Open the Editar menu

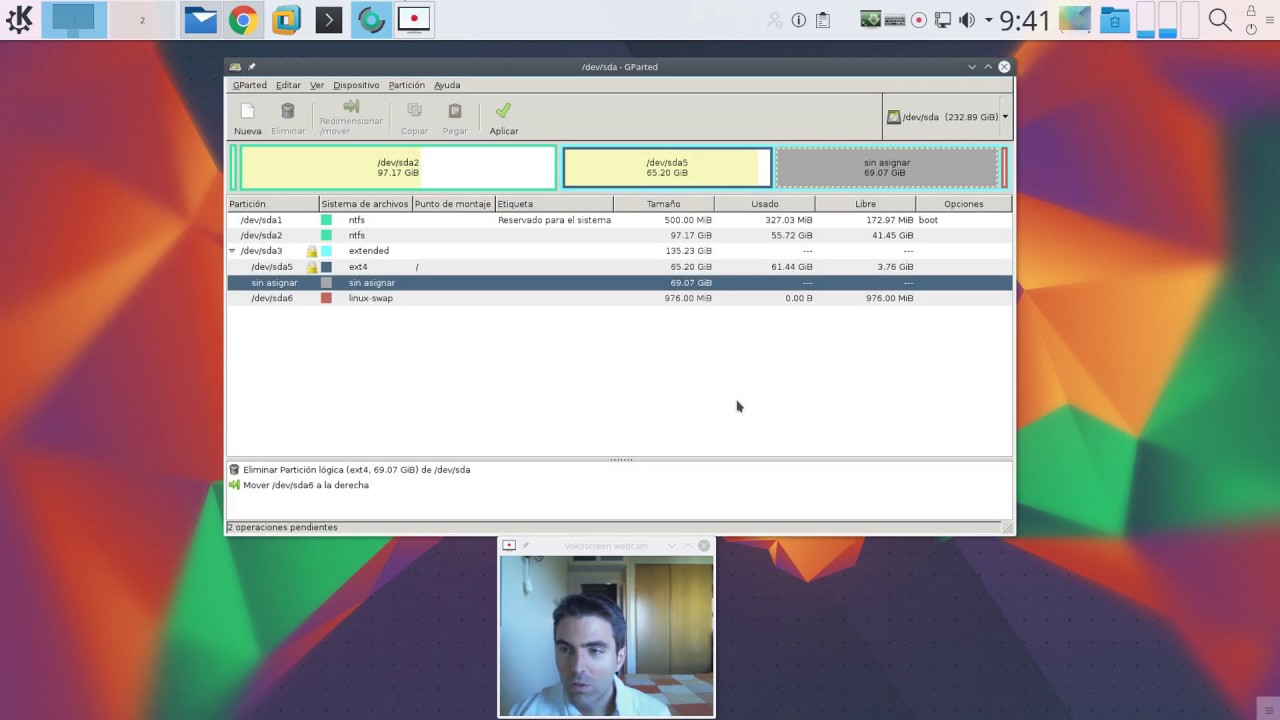coord(288,85)
